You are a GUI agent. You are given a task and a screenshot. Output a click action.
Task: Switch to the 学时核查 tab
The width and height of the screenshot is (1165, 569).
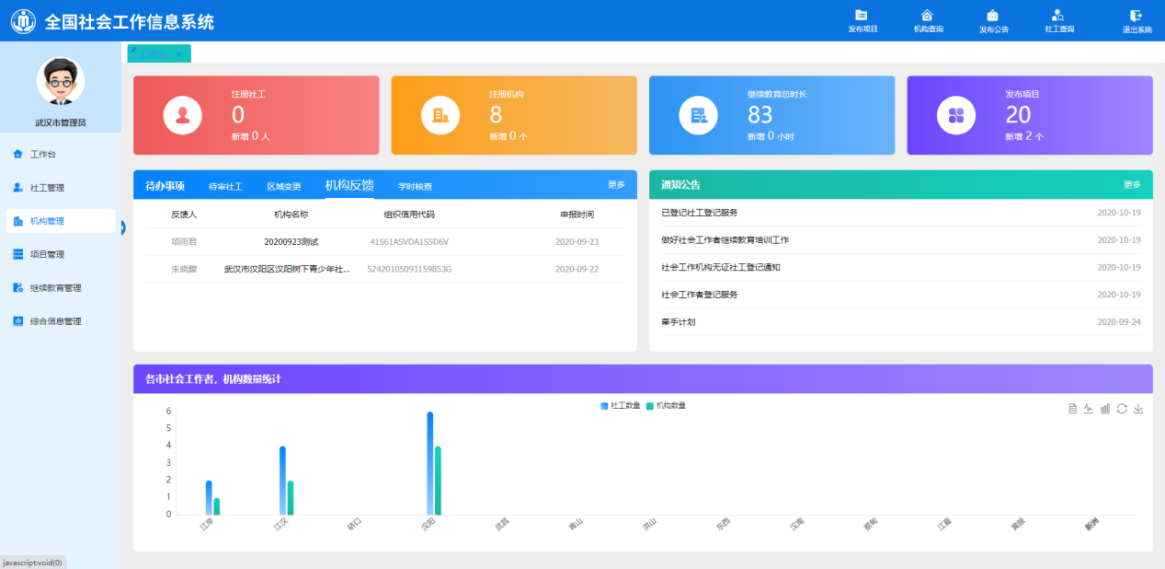point(415,186)
